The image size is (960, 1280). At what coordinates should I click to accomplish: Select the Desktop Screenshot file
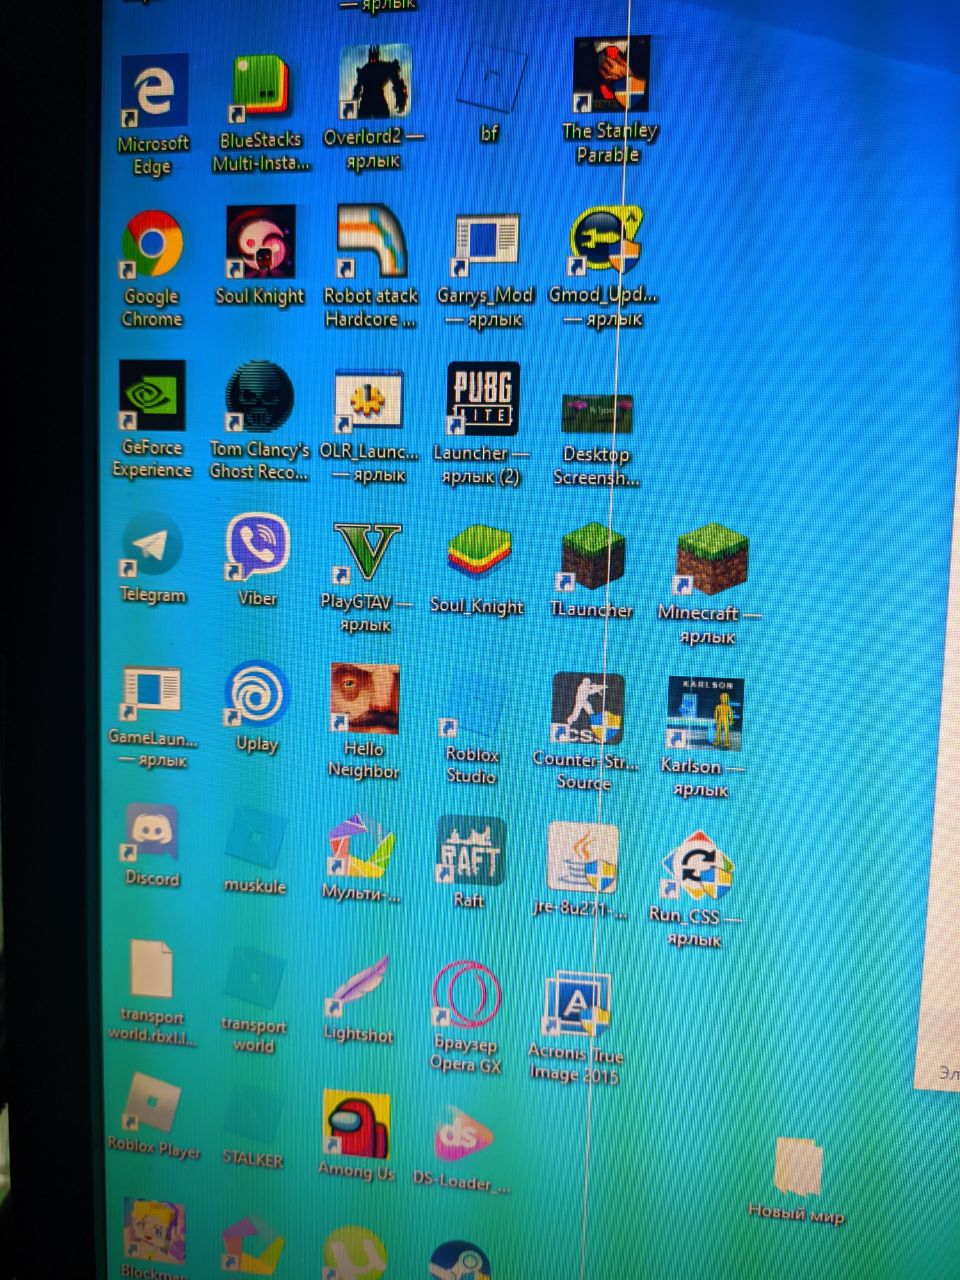(596, 414)
